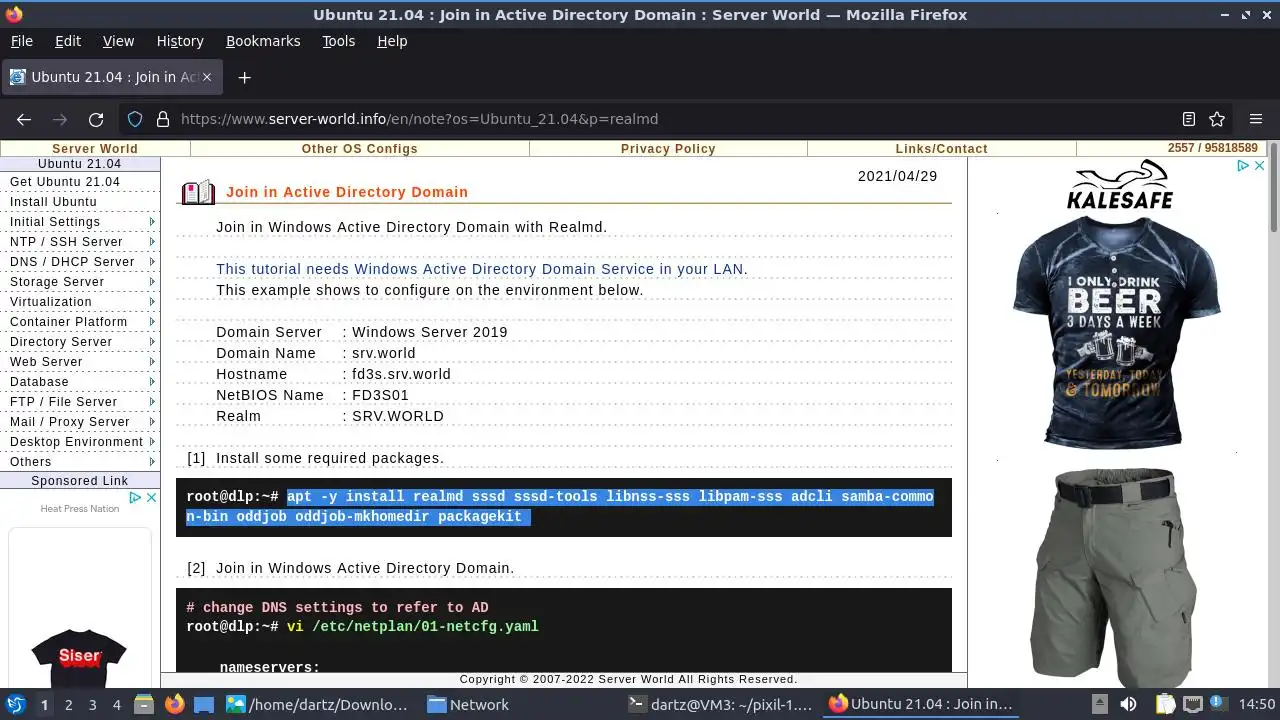The image size is (1280, 720).
Task: Close the right-side KALESAFE ad
Action: click(1259, 166)
